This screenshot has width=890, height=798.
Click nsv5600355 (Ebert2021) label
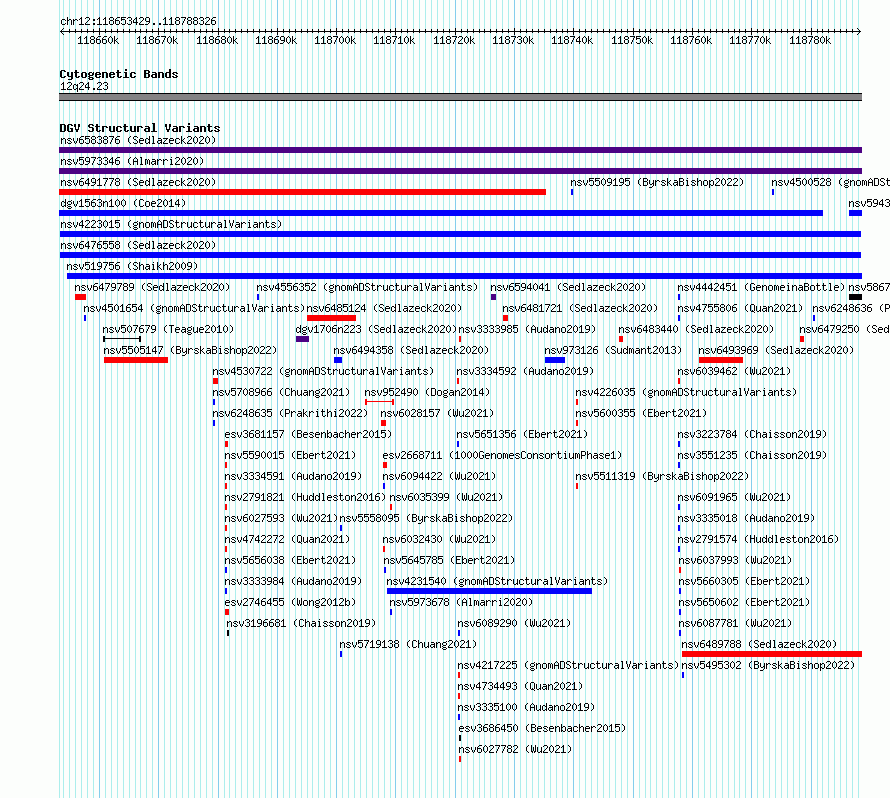click(641, 413)
